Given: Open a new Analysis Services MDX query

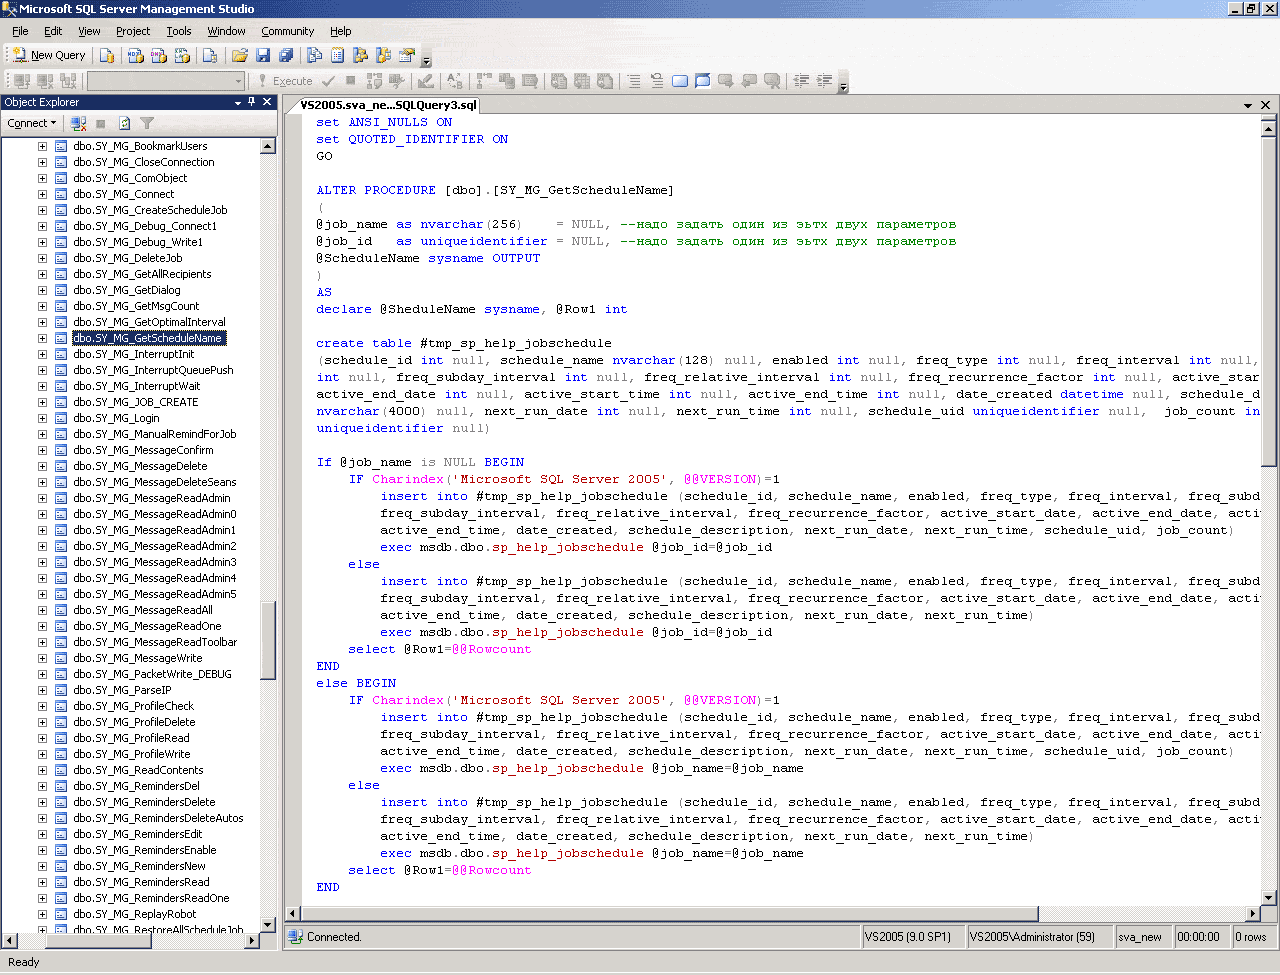Looking at the screenshot, I should point(136,56).
